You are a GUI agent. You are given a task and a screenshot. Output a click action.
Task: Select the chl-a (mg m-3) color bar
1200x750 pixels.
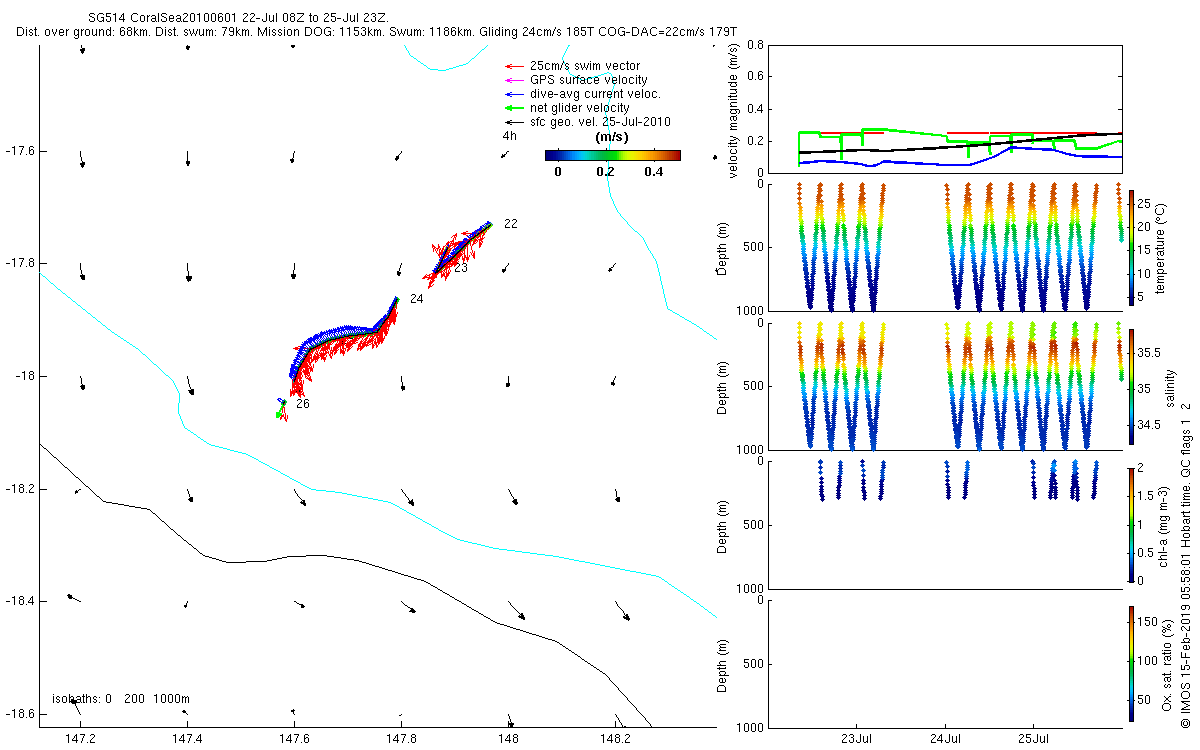1131,524
